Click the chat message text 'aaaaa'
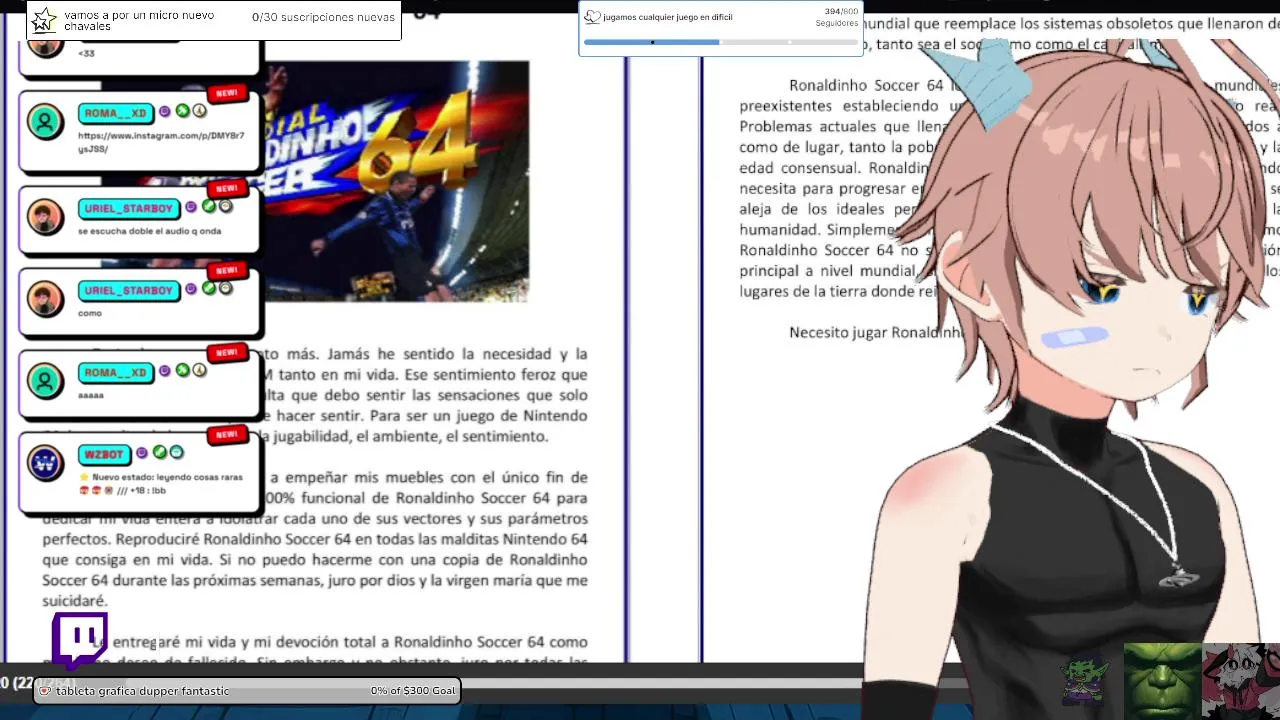The image size is (1280, 720). point(91,395)
